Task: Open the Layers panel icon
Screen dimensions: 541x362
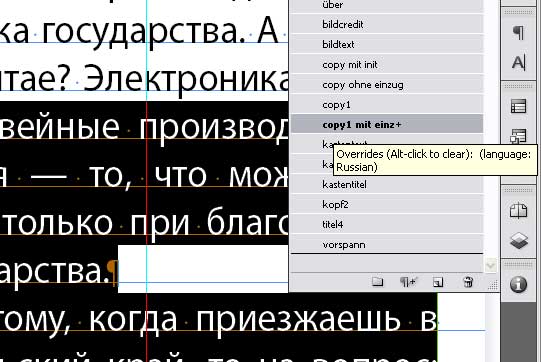Action: click(x=518, y=241)
